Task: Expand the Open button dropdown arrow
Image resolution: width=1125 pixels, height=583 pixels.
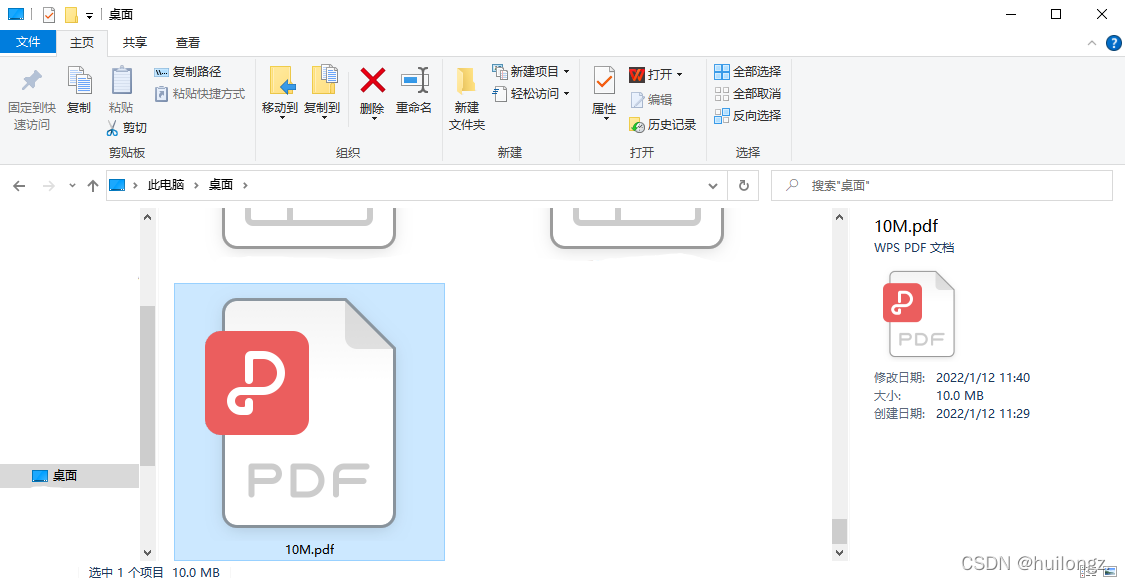Action: point(679,75)
